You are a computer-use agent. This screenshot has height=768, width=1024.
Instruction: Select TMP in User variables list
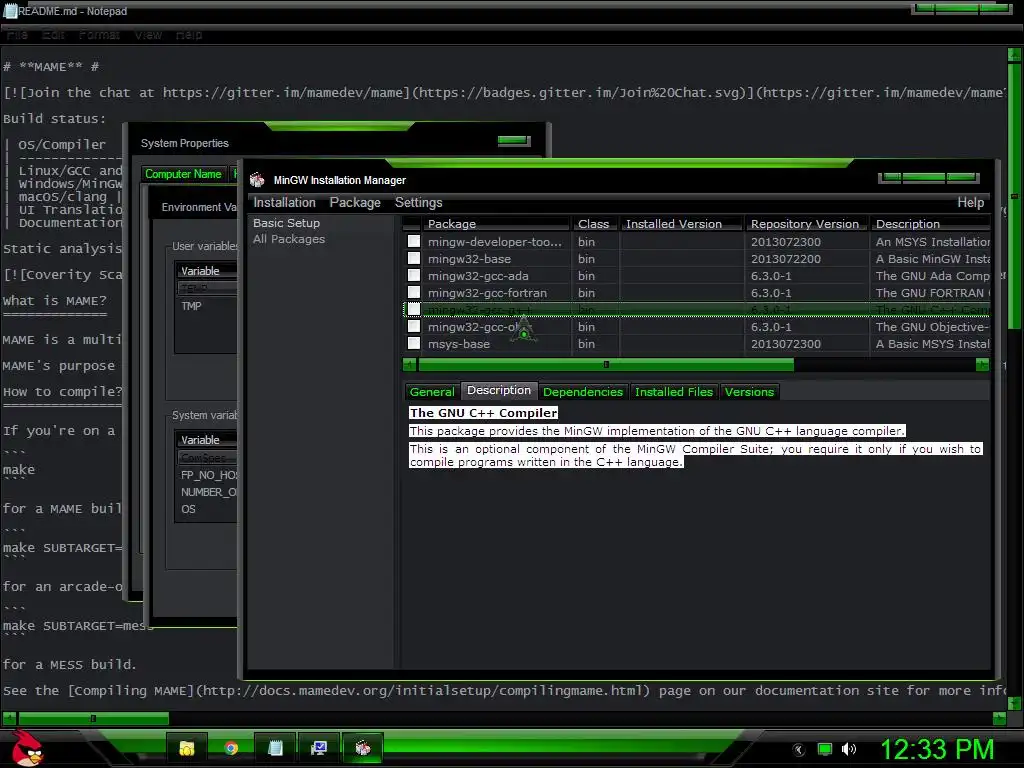(x=191, y=306)
